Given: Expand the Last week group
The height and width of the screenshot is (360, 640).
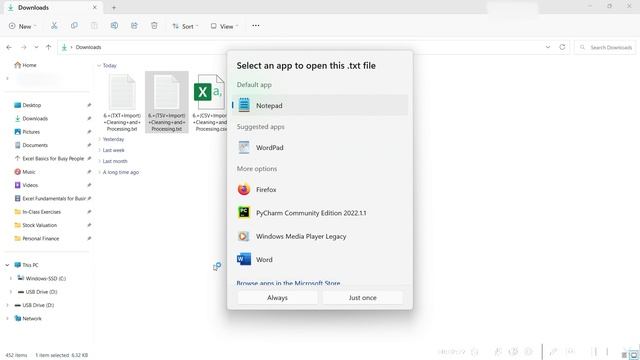Looking at the screenshot, I should click(99, 150).
